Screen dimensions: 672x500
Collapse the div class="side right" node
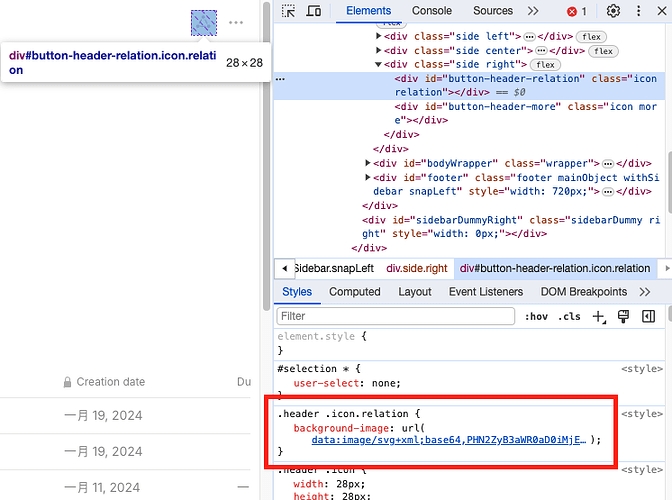[x=379, y=64]
